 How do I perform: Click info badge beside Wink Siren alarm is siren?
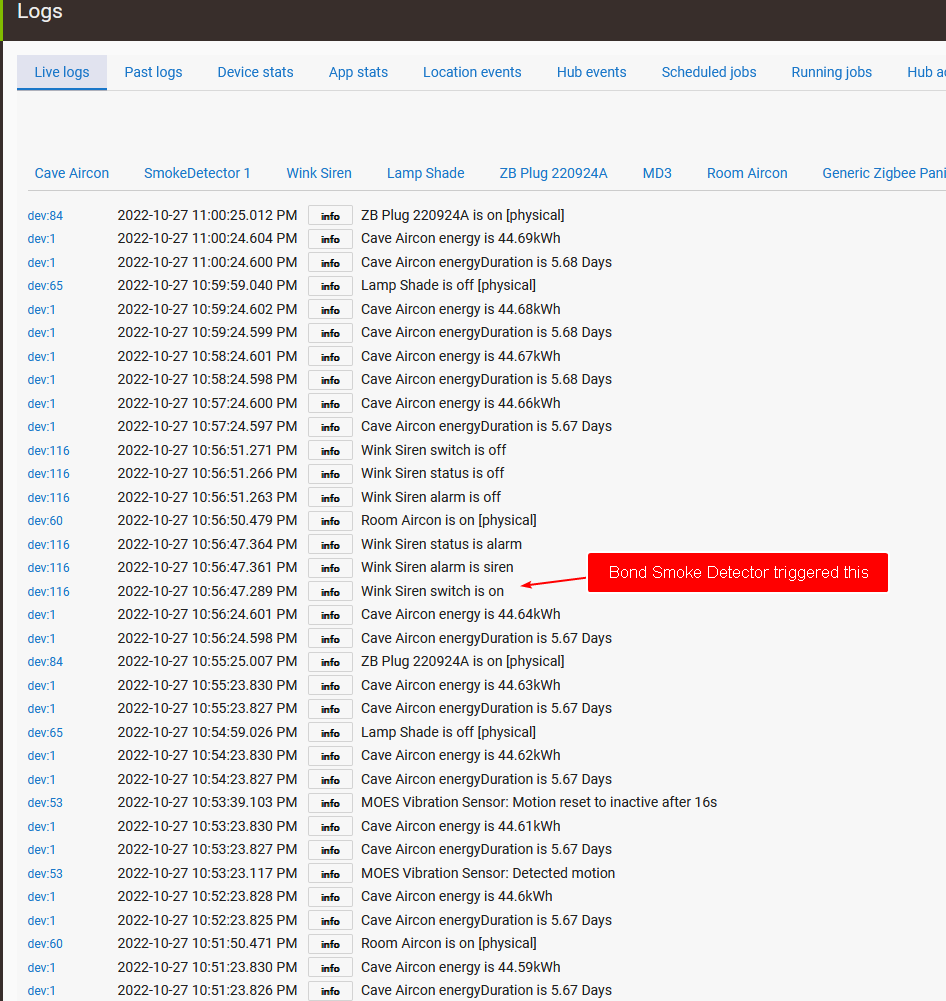point(330,568)
